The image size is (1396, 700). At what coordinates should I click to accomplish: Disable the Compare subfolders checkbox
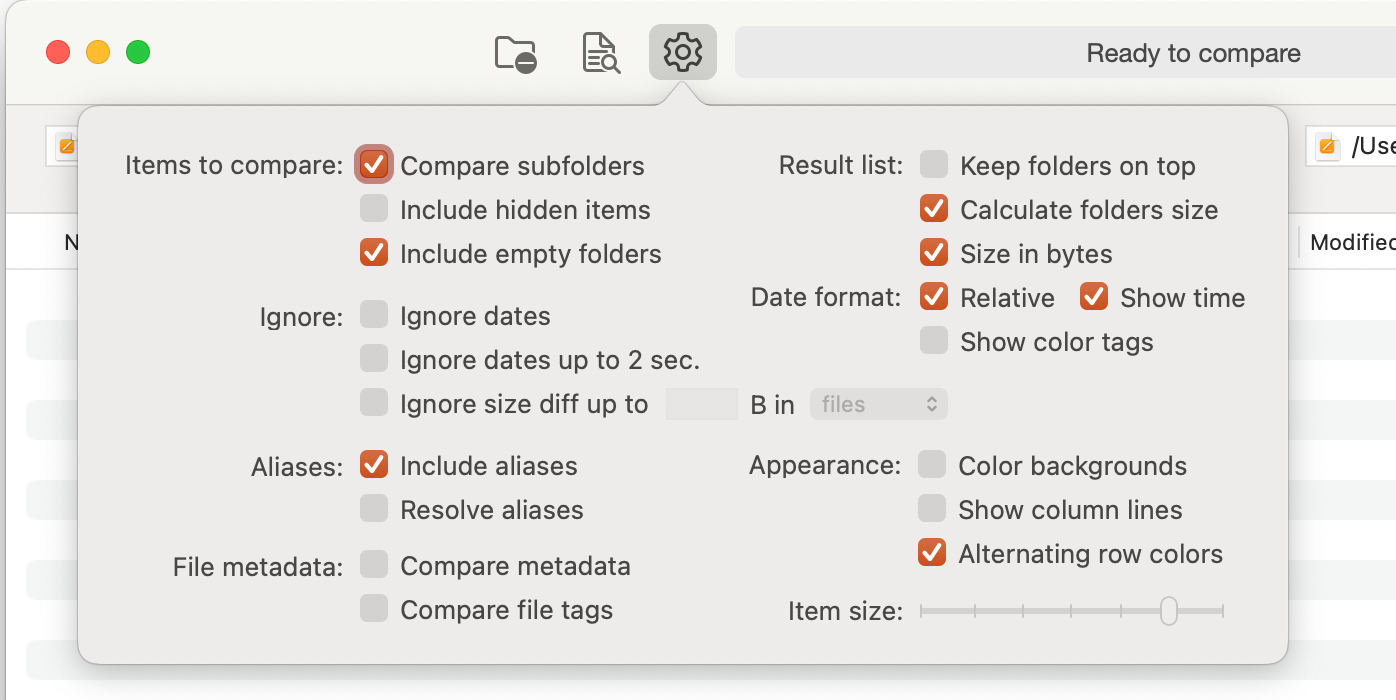pyautogui.click(x=374, y=165)
